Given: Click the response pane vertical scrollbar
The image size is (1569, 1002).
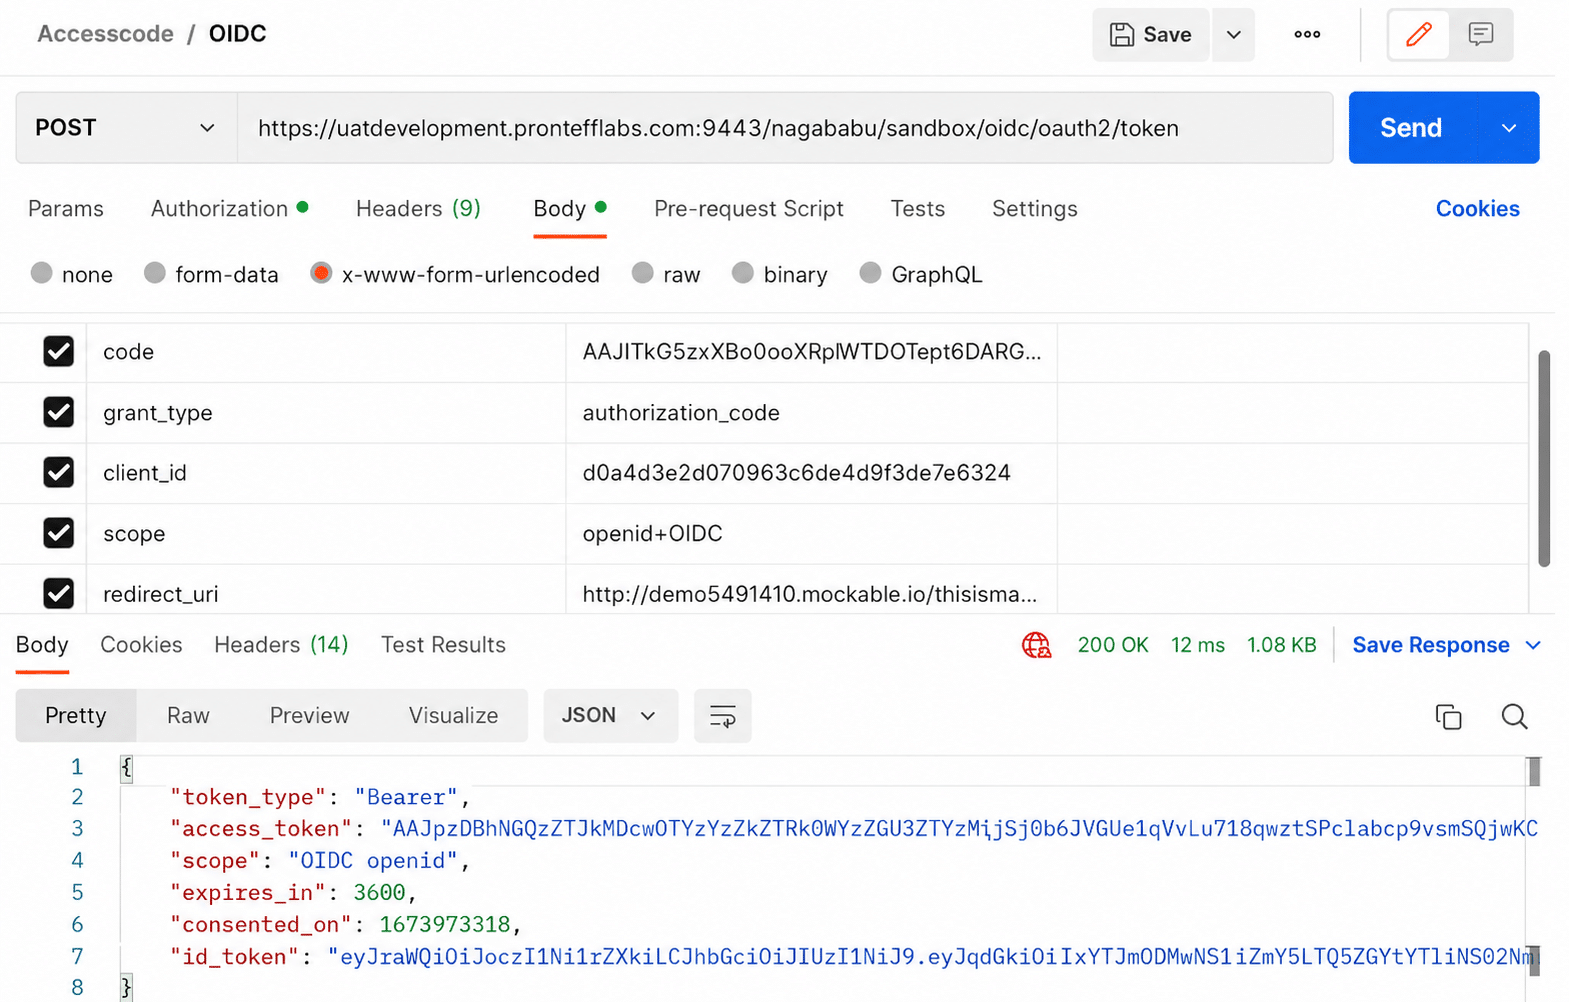Looking at the screenshot, I should 1534,772.
